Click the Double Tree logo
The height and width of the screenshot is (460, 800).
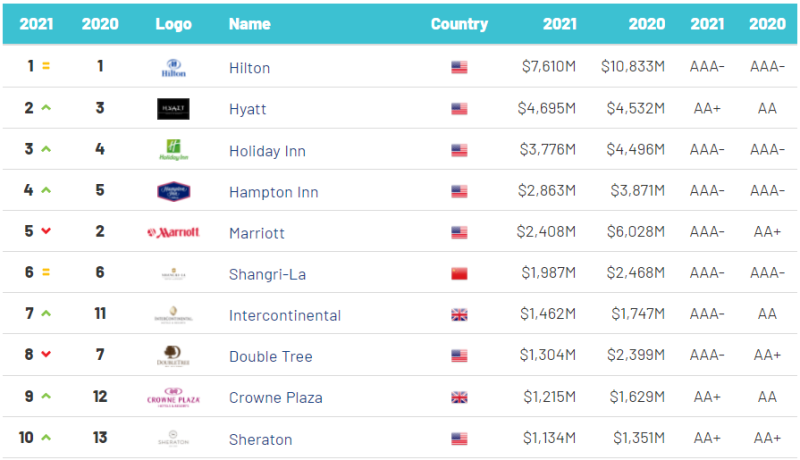173,356
